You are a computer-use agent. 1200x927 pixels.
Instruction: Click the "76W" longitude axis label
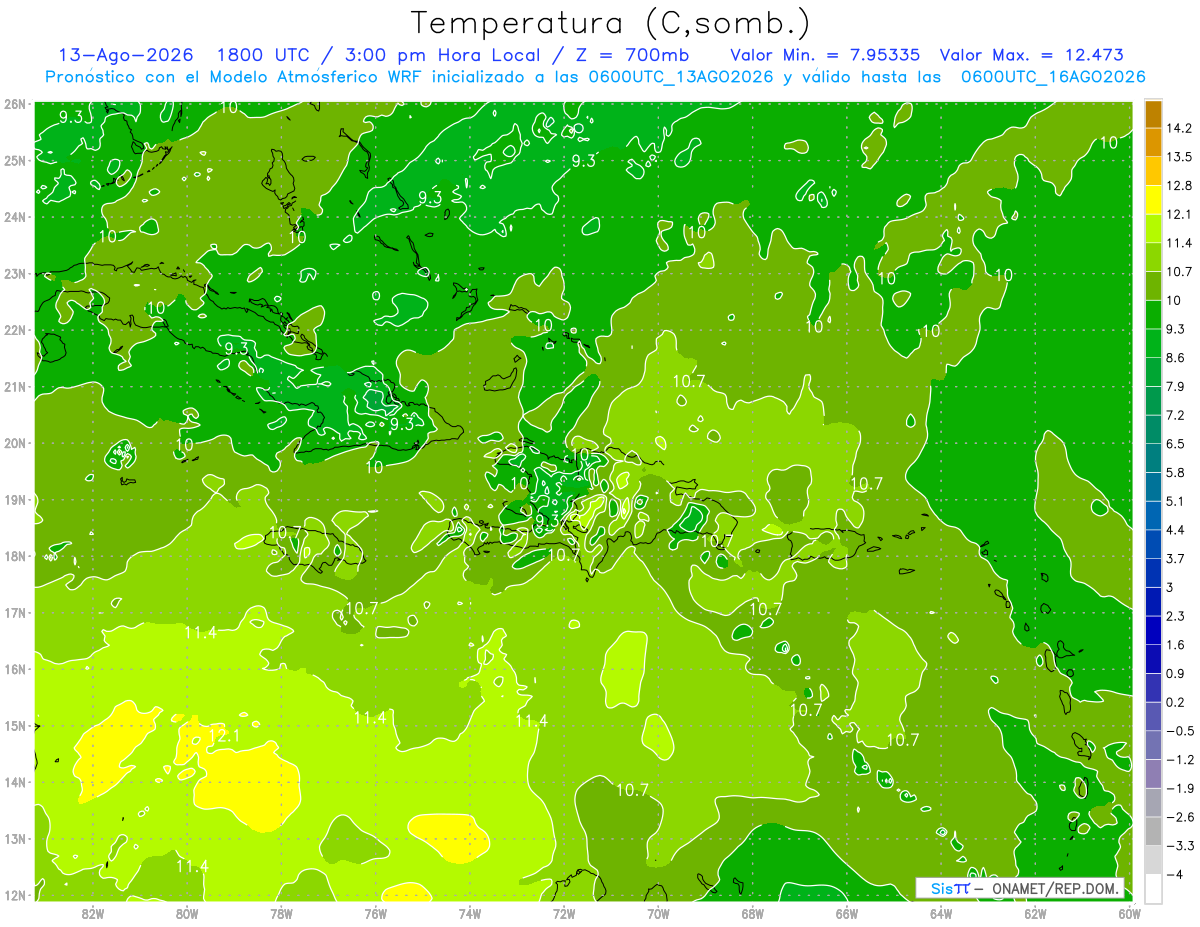click(376, 913)
